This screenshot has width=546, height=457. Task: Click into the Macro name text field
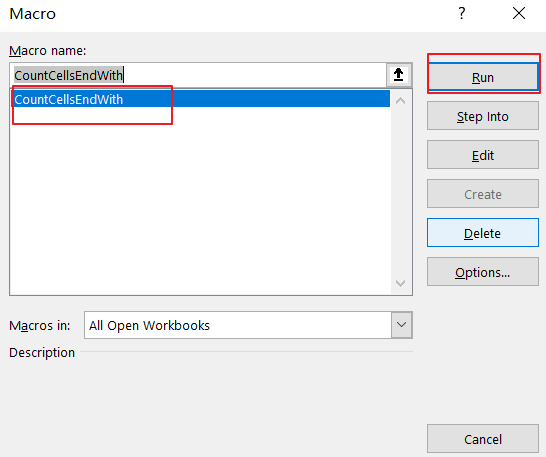tap(198, 75)
